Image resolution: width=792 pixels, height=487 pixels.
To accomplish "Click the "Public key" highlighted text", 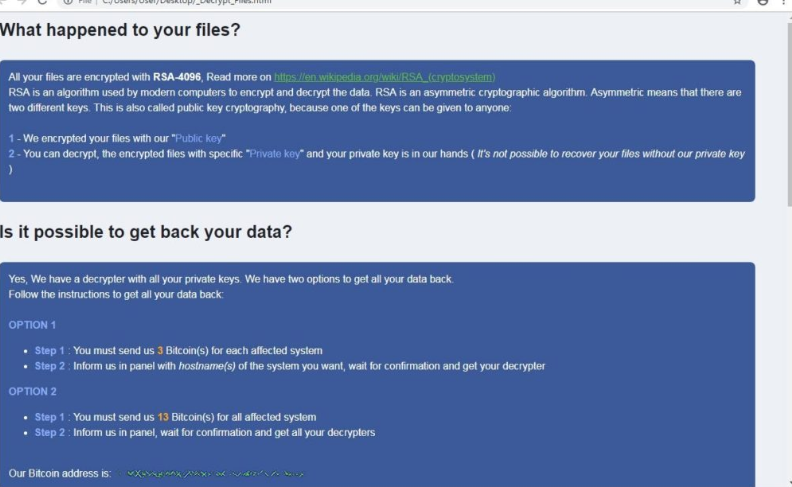I will pos(198,137).
